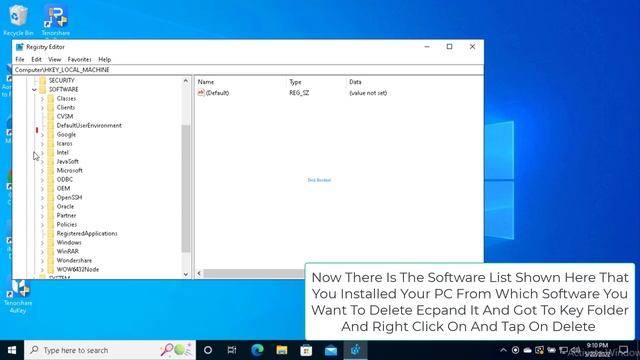Screen dimensions: 640x360
Task: Expand the Wondershare key
Action: [x=42, y=260]
